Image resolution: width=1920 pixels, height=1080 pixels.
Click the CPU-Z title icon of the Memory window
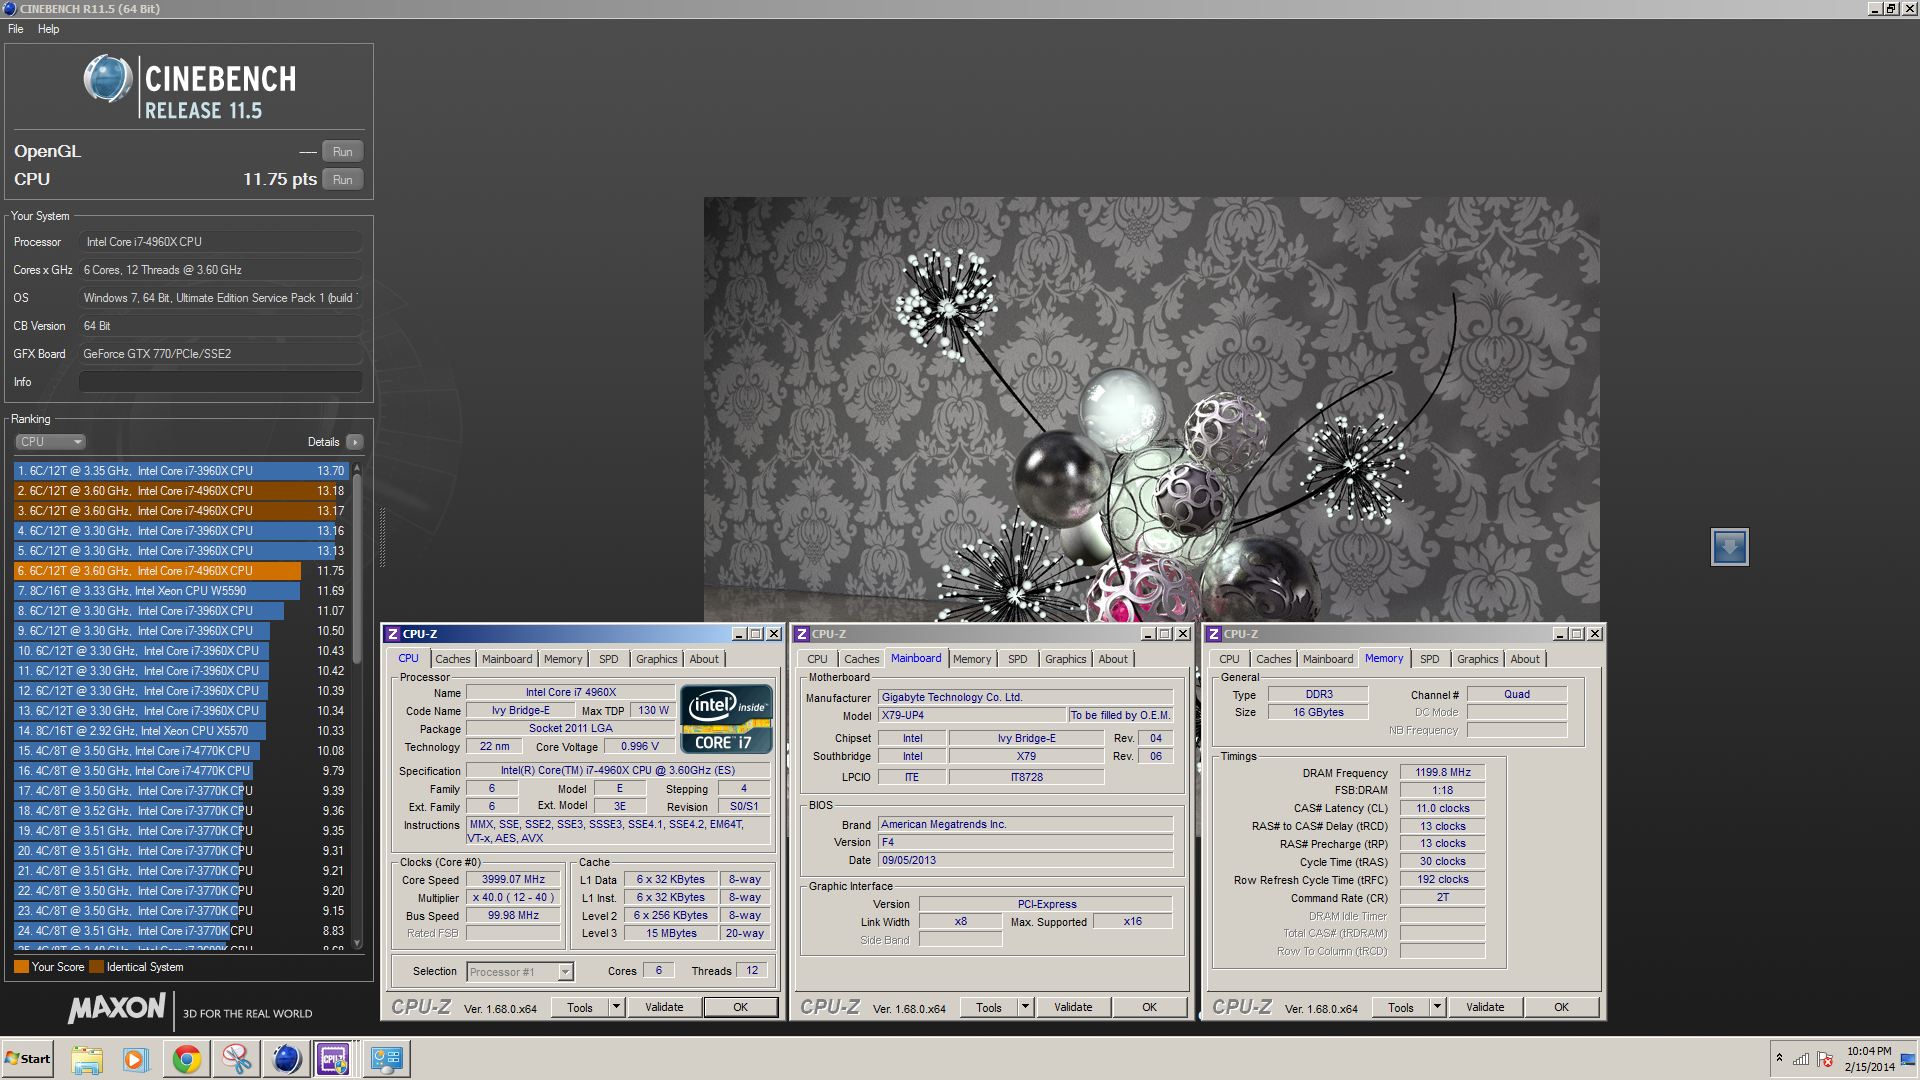[1213, 634]
